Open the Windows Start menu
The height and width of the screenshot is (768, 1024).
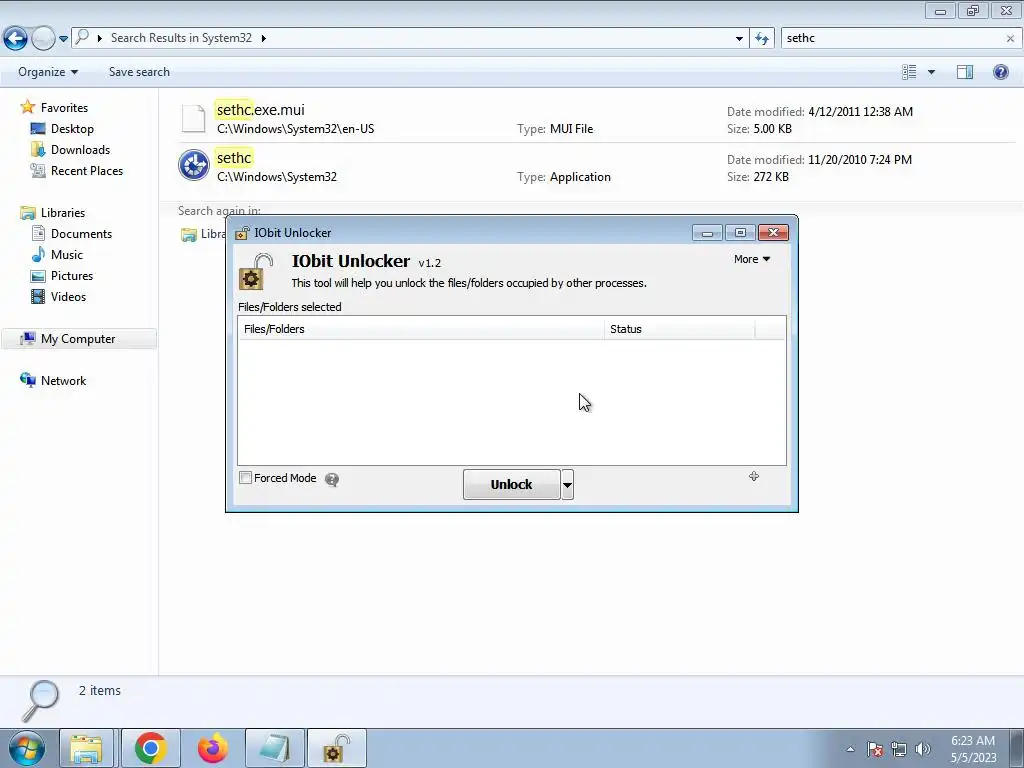[27, 748]
